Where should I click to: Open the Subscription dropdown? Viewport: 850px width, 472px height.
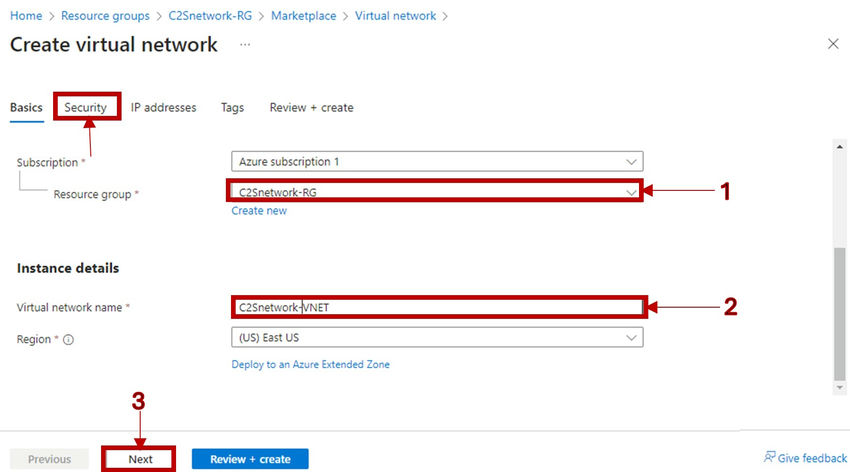pyautogui.click(x=436, y=161)
